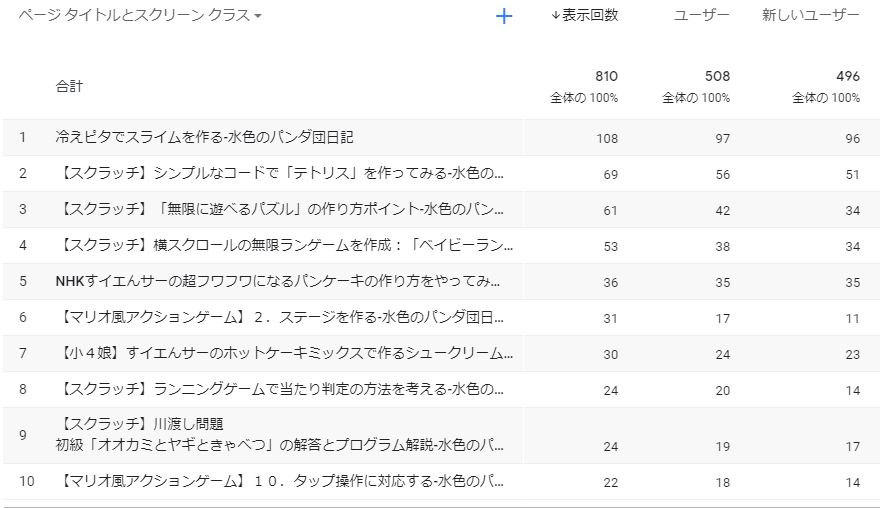Click users value 97 in row 1
The image size is (880, 508).
pyautogui.click(x=722, y=139)
